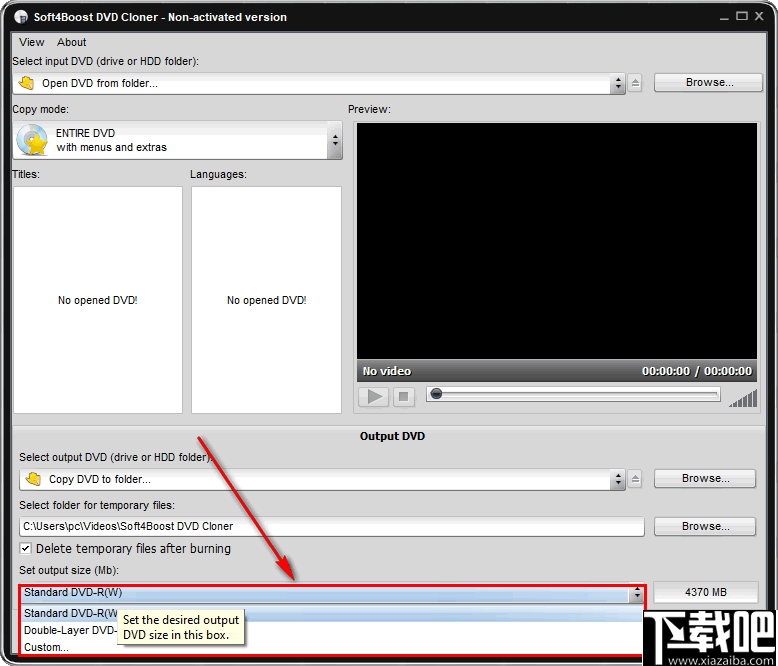Screen dimensions: 778x666
Task: Click the ENTIRE DVD disc star icon
Action: coord(32,140)
